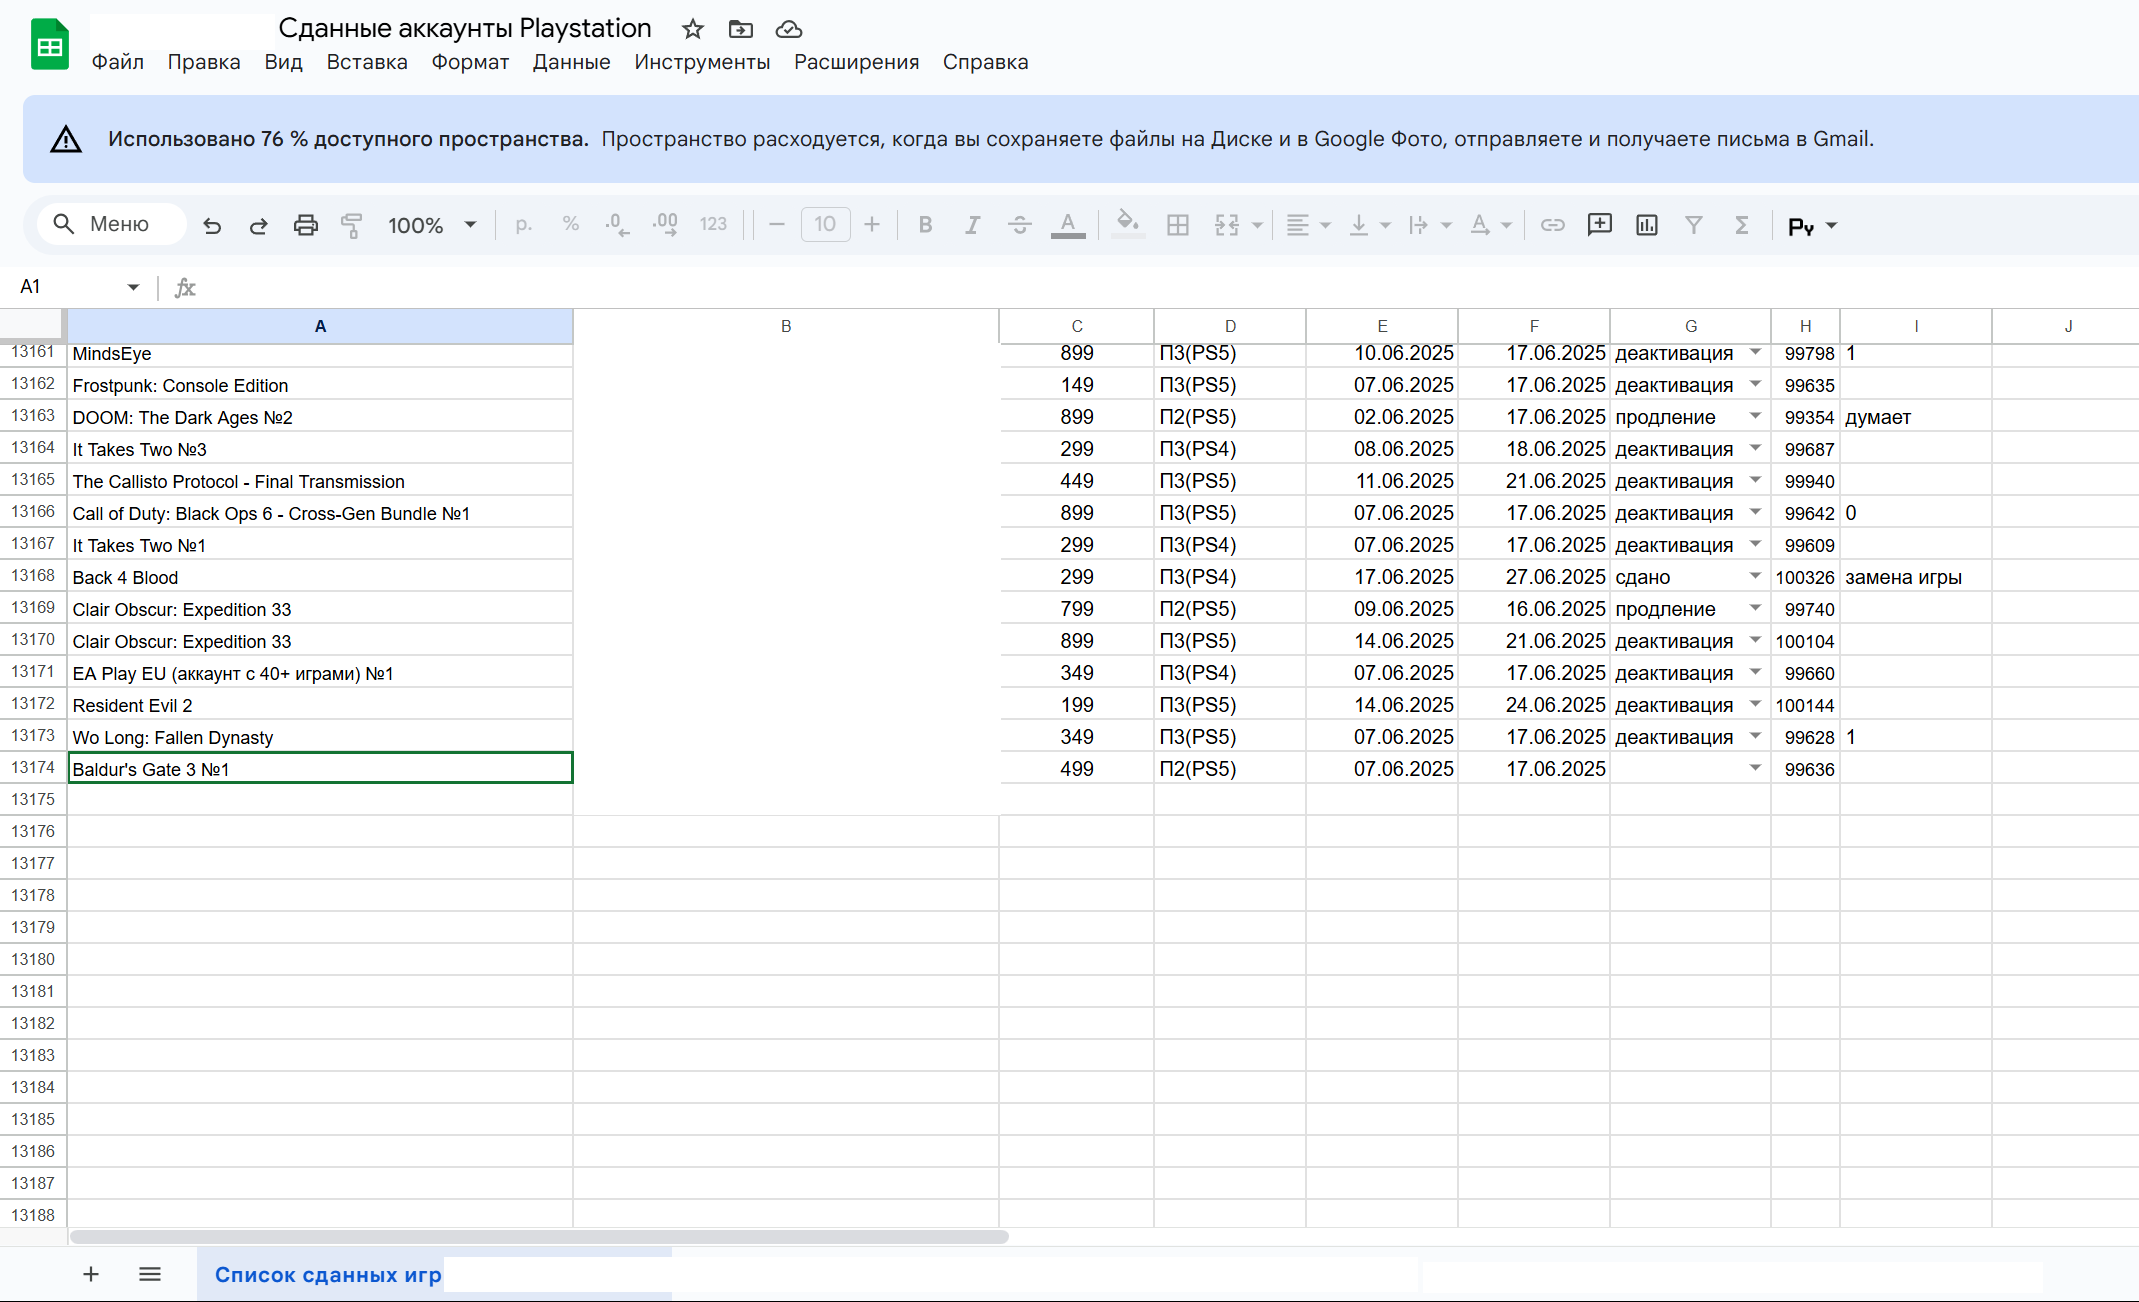Move document to folder icon
The height and width of the screenshot is (1302, 2139).
pos(740,29)
